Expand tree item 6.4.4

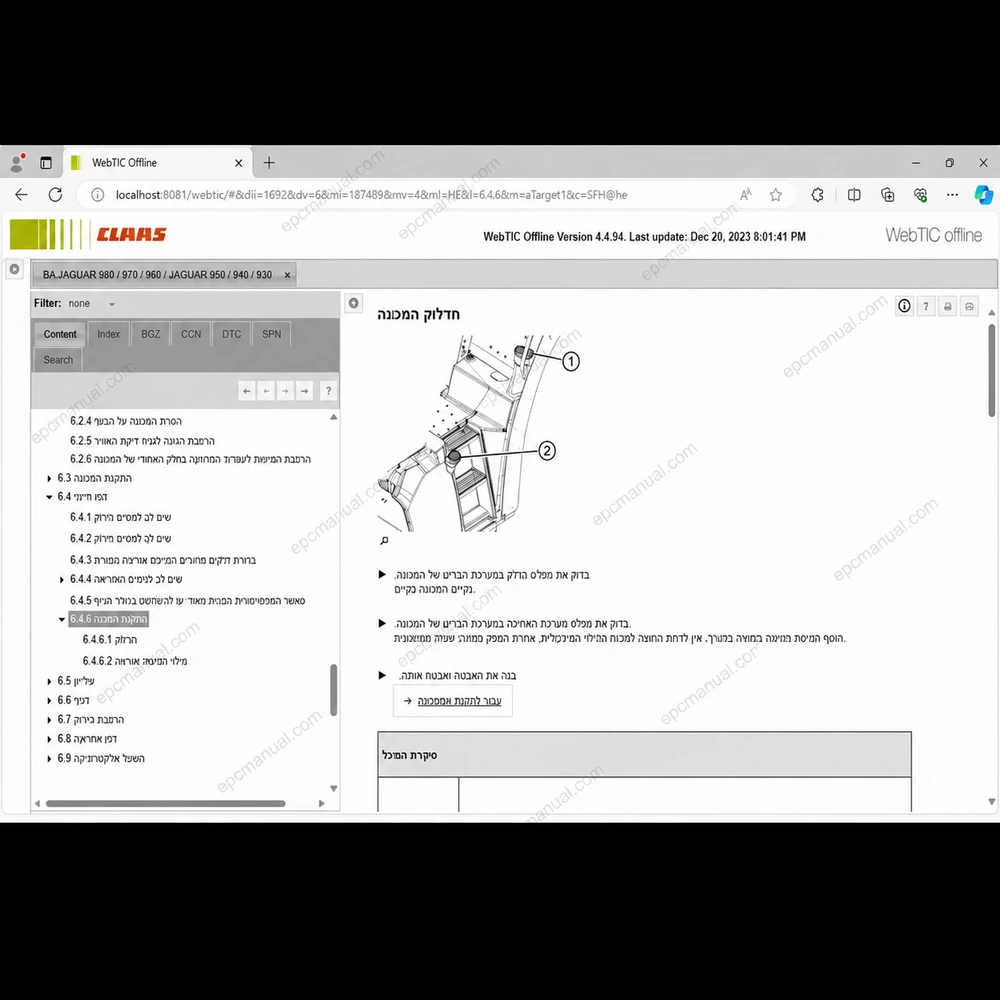(62, 580)
